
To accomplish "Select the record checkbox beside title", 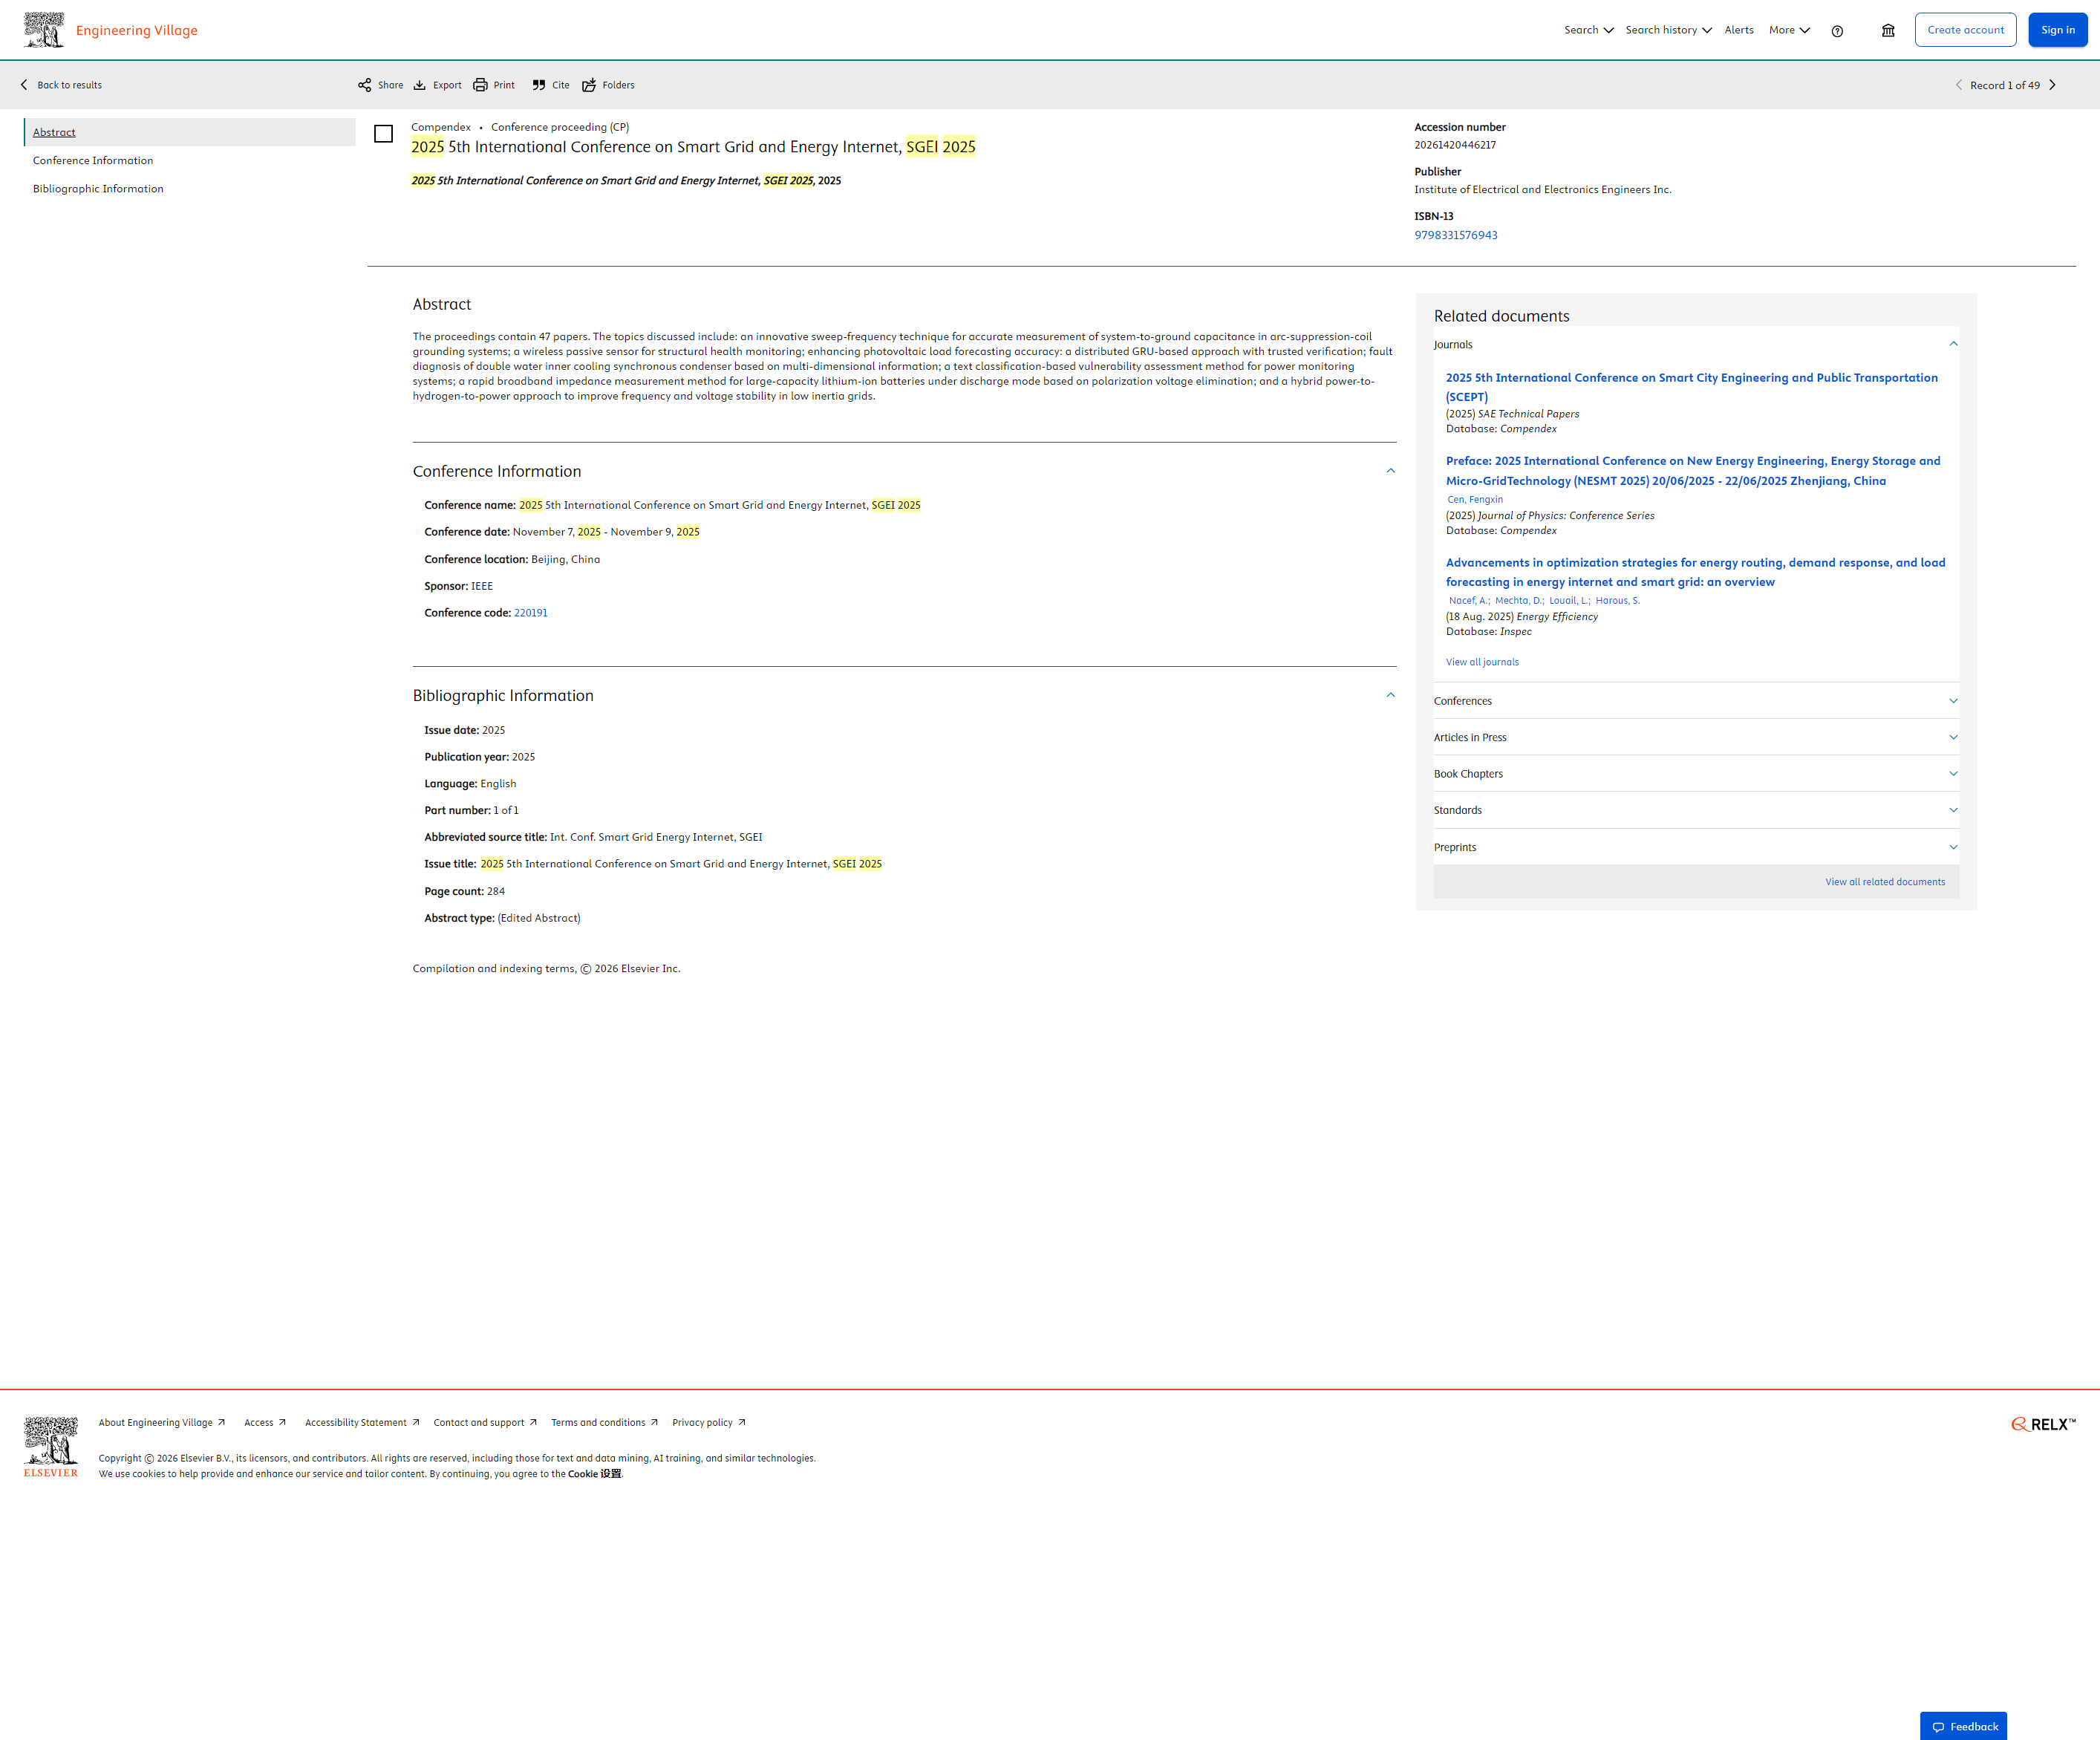I will [383, 134].
